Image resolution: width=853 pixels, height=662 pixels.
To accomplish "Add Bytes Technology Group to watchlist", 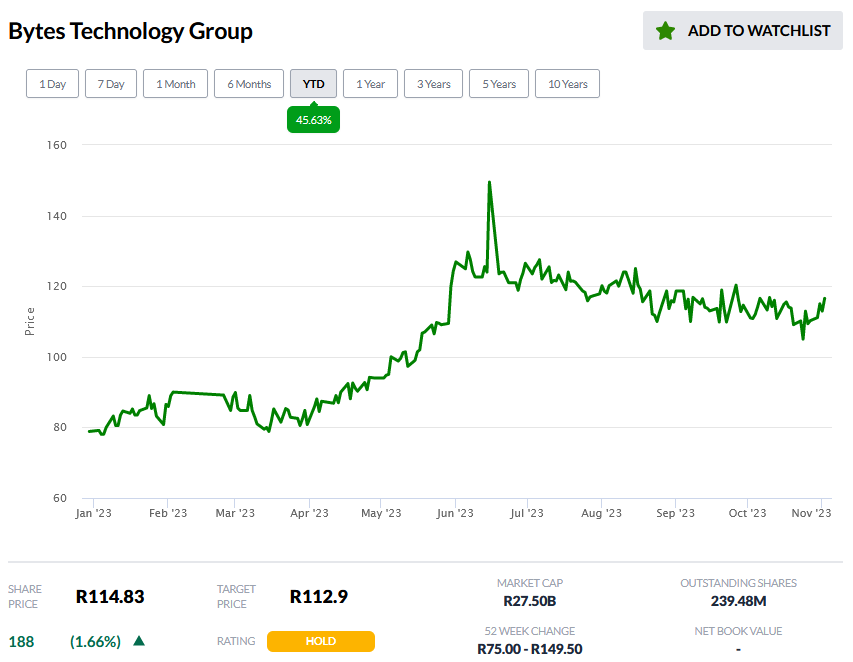I will pos(743,30).
